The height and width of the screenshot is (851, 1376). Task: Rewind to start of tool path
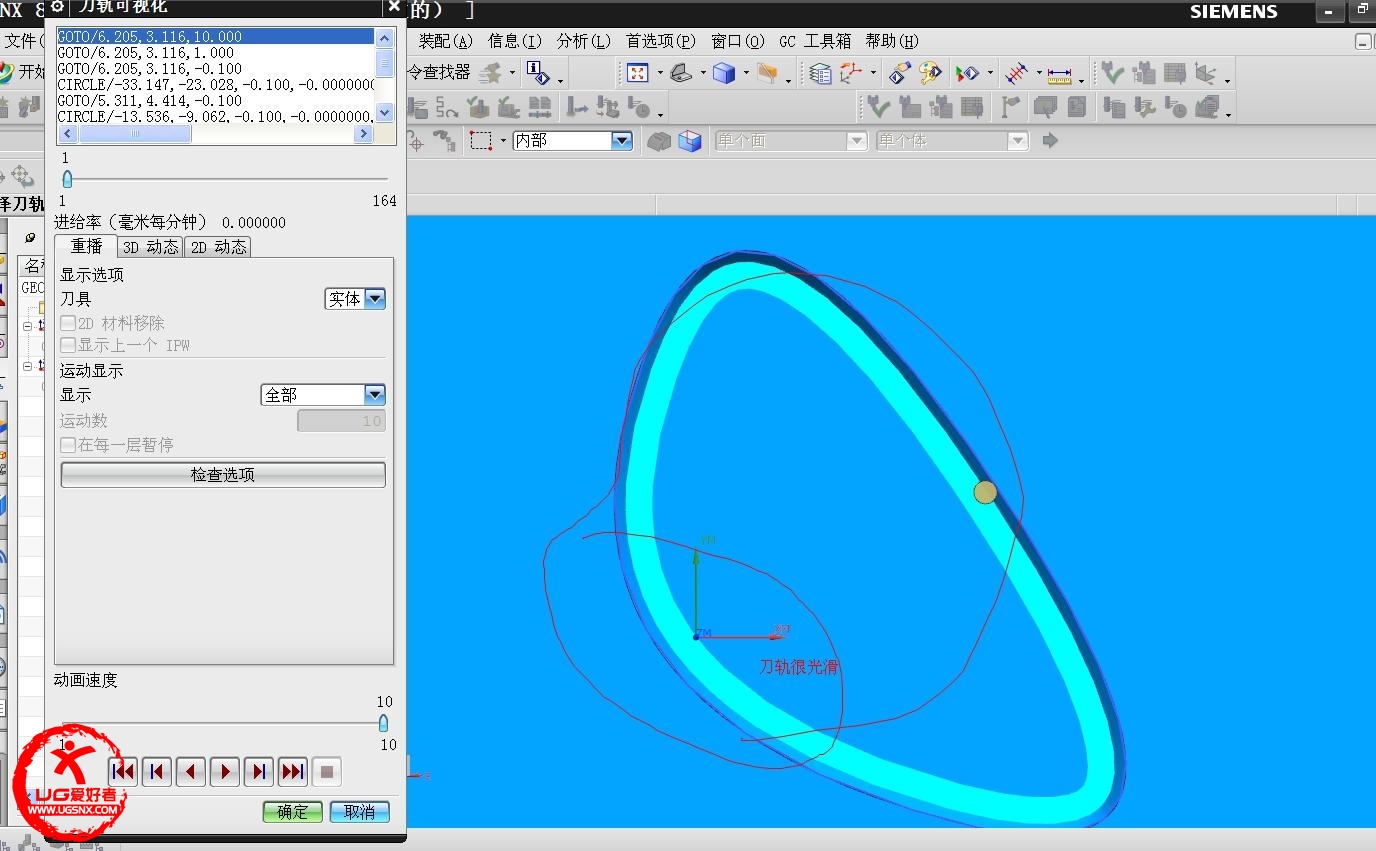(123, 771)
